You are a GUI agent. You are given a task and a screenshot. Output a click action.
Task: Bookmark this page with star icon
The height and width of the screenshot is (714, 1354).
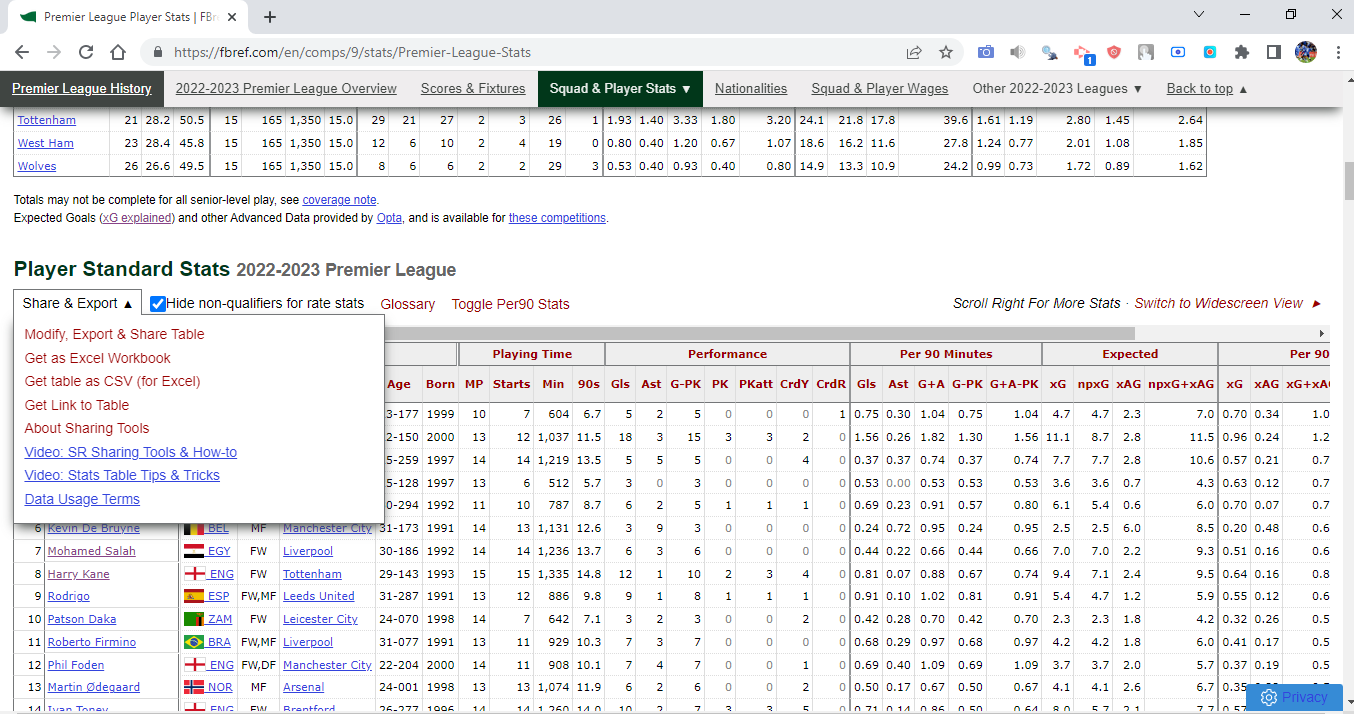pyautogui.click(x=946, y=52)
